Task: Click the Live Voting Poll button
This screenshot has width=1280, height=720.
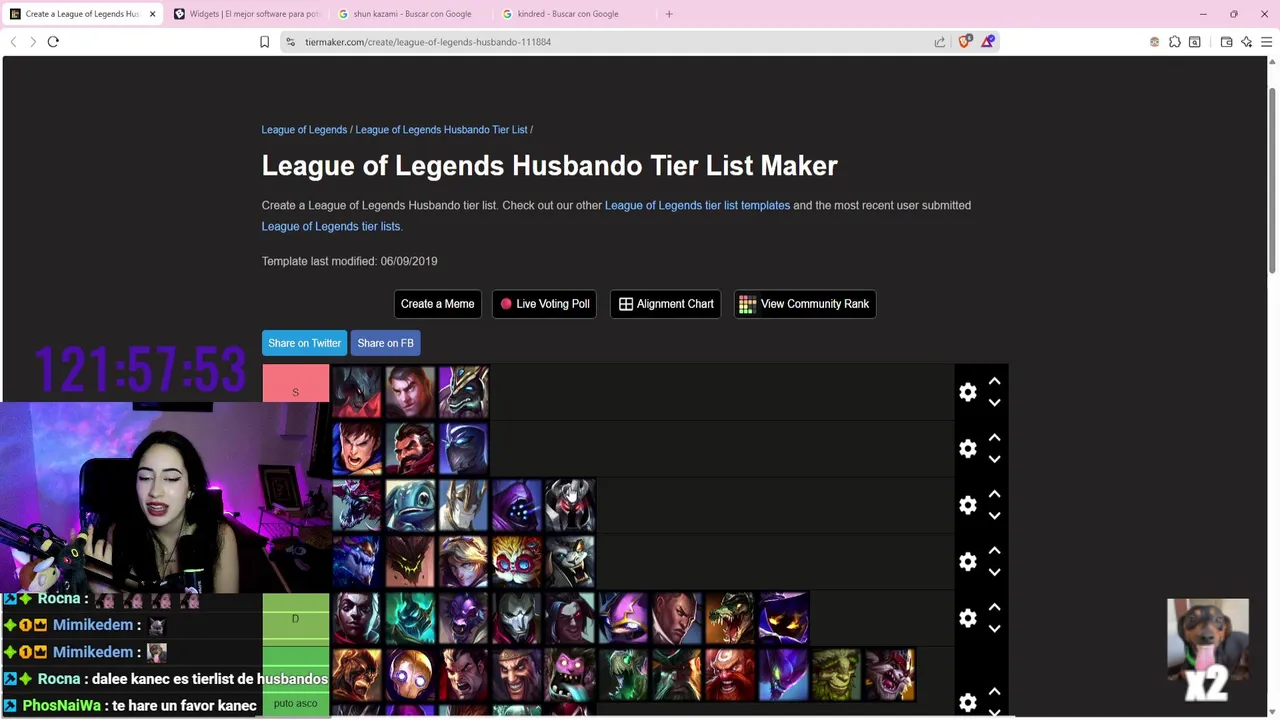Action: (x=544, y=304)
